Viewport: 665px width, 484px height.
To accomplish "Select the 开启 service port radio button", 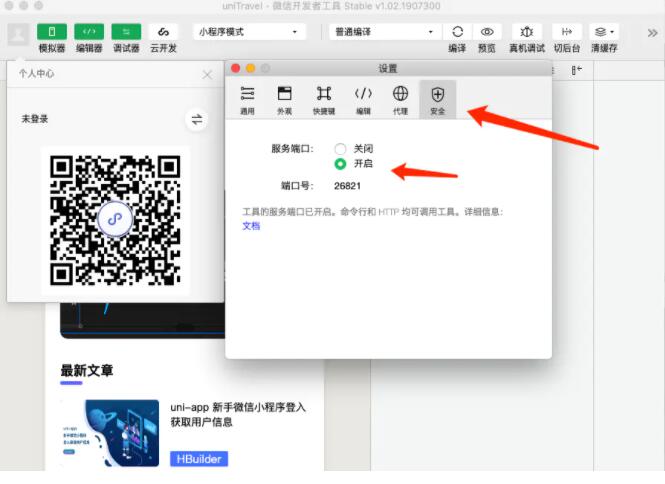I will (x=341, y=163).
